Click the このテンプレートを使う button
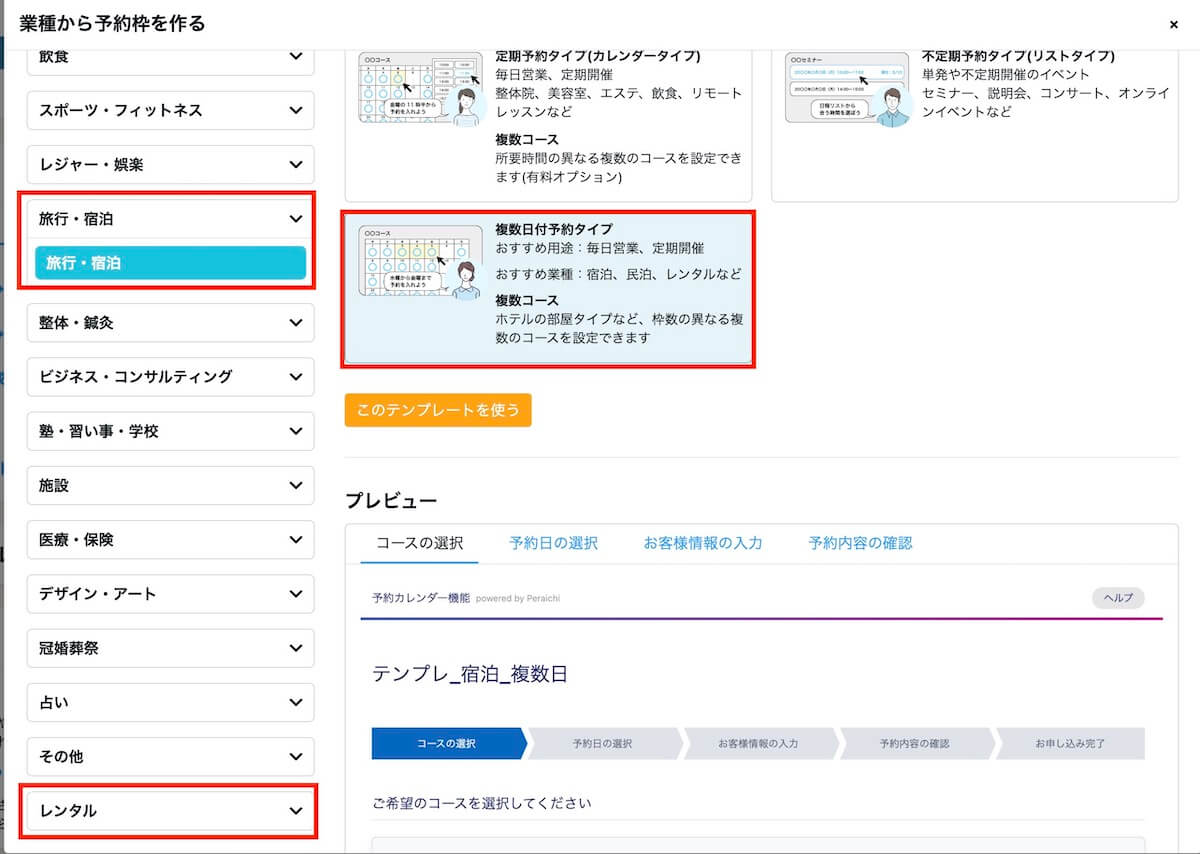Image resolution: width=1200 pixels, height=854 pixels. point(438,410)
